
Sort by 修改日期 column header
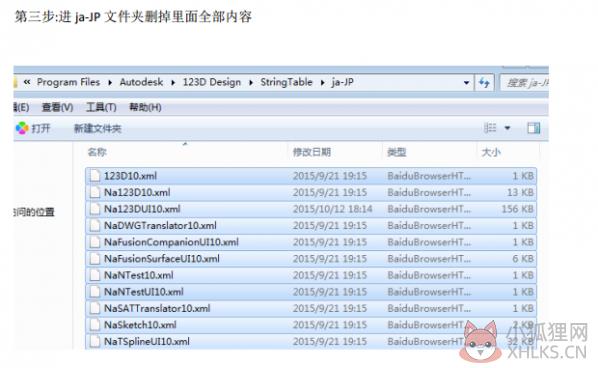coord(312,152)
